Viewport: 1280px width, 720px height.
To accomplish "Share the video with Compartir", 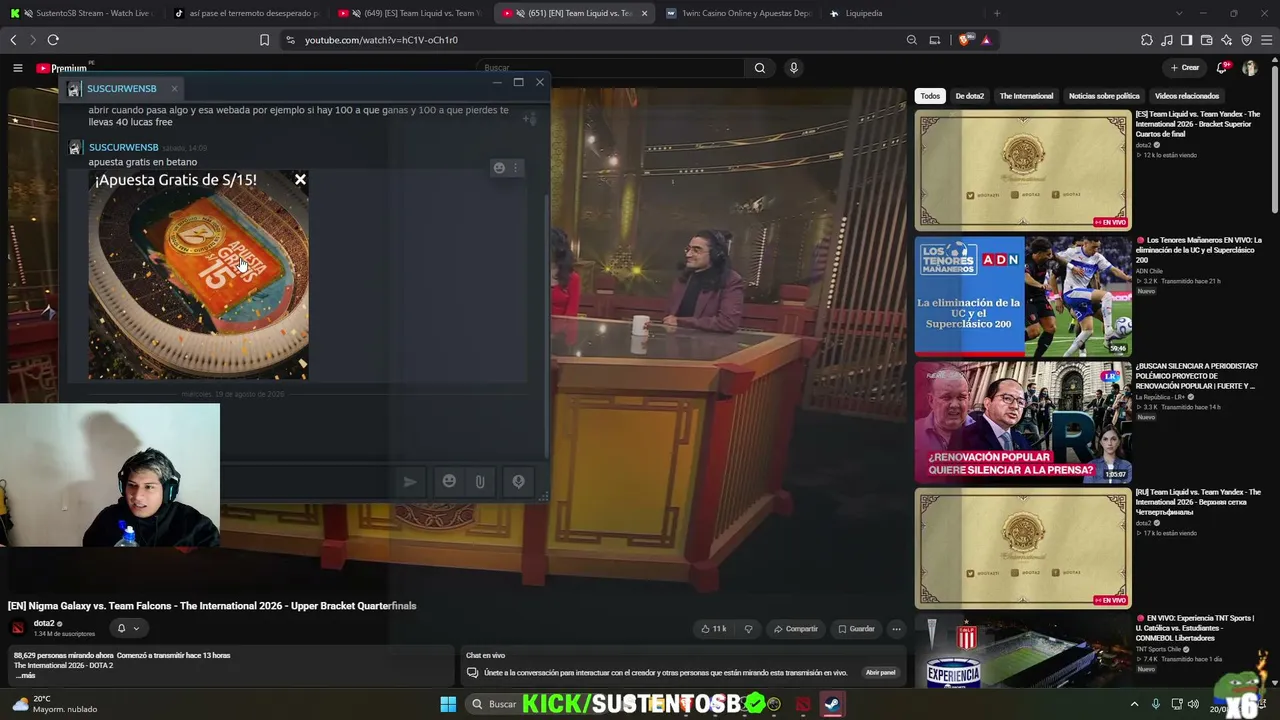I will 796,629.
